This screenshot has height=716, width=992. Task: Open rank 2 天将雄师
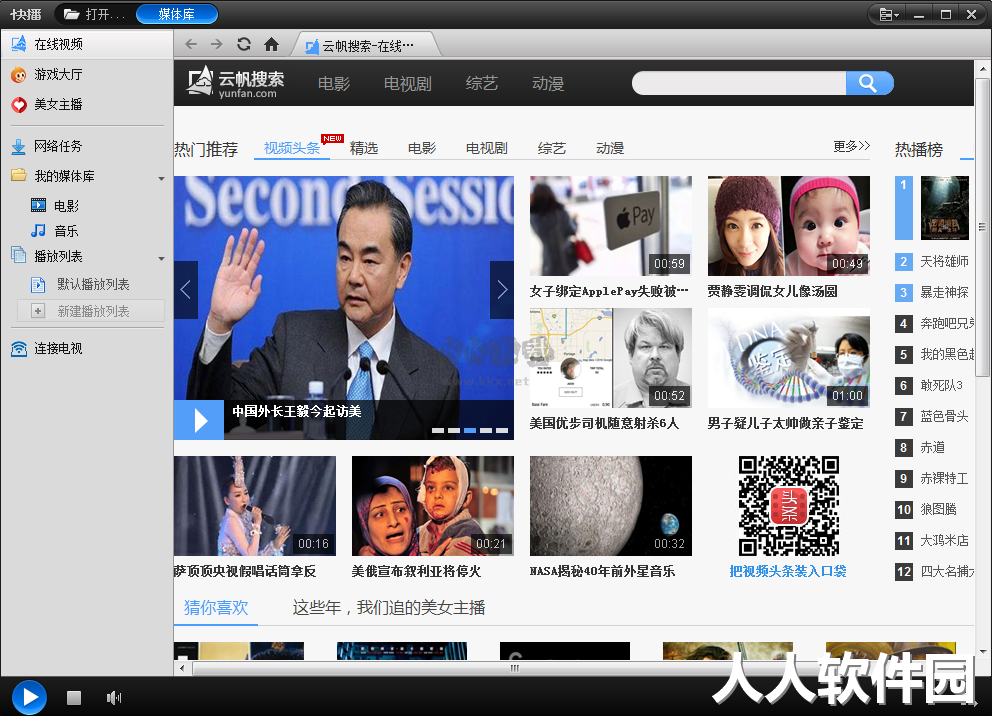(x=944, y=261)
